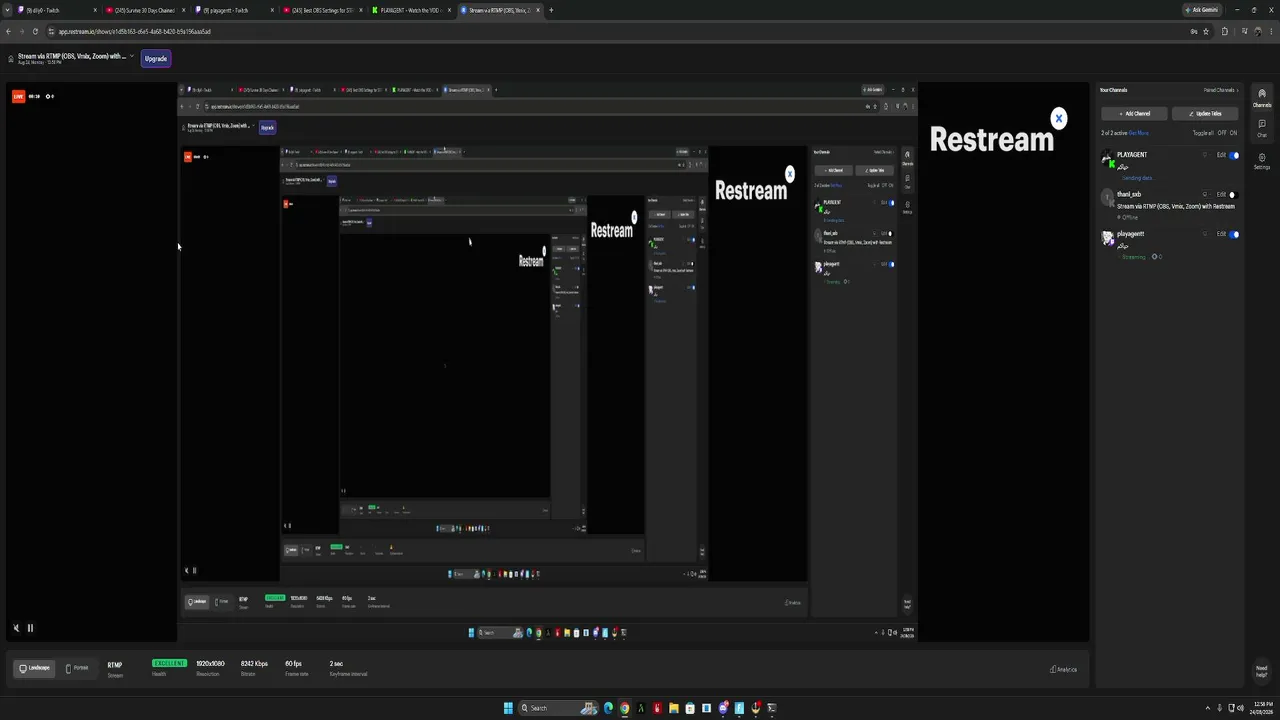Switch to the playagentt Twitch tab
Image resolution: width=1280 pixels, height=720 pixels.
point(233,10)
